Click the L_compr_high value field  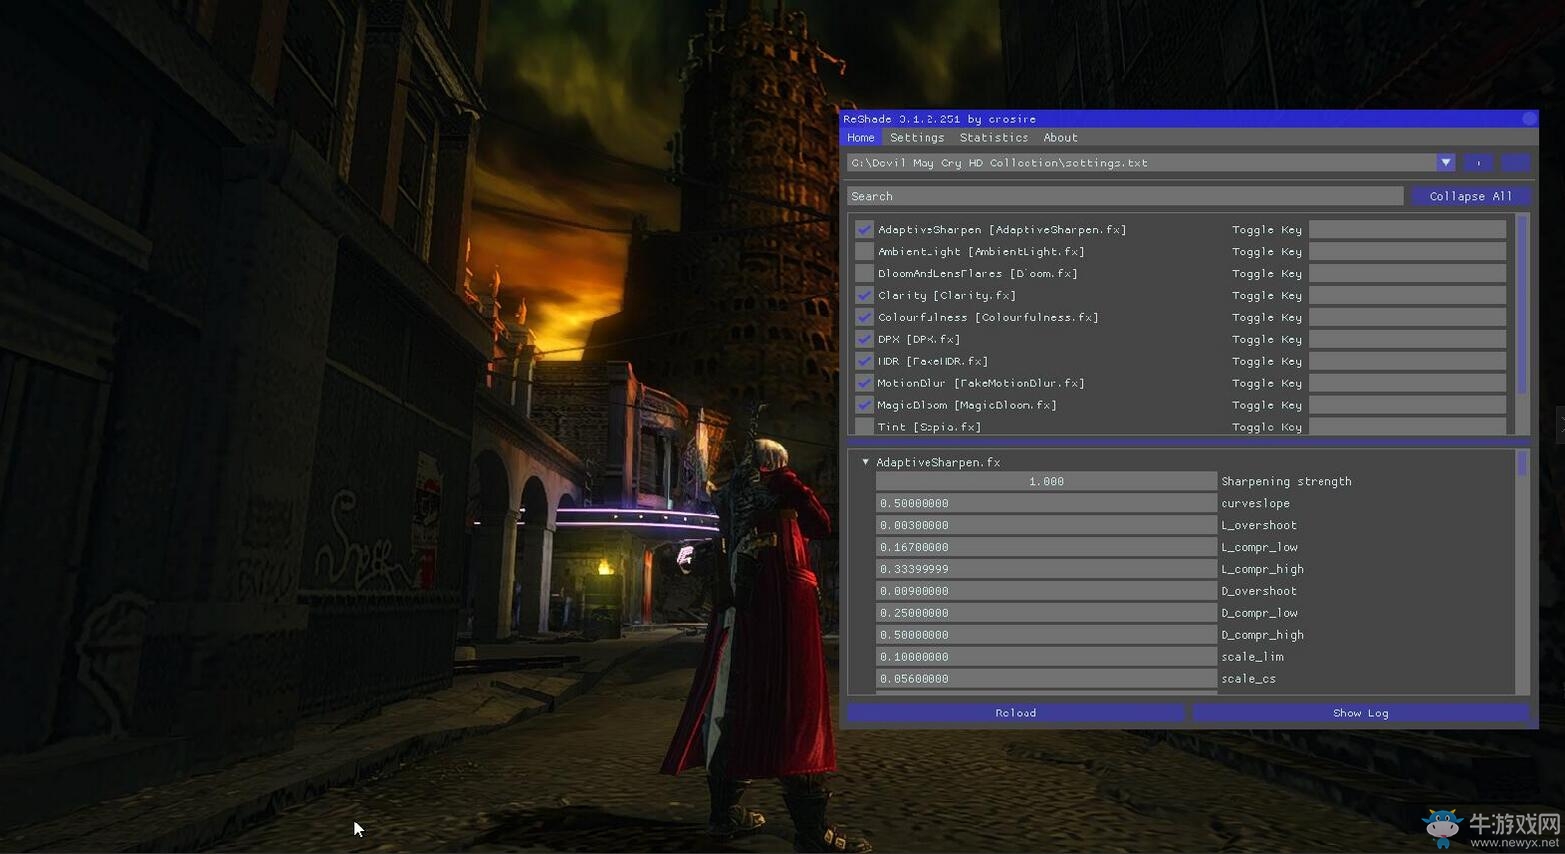tap(1046, 570)
